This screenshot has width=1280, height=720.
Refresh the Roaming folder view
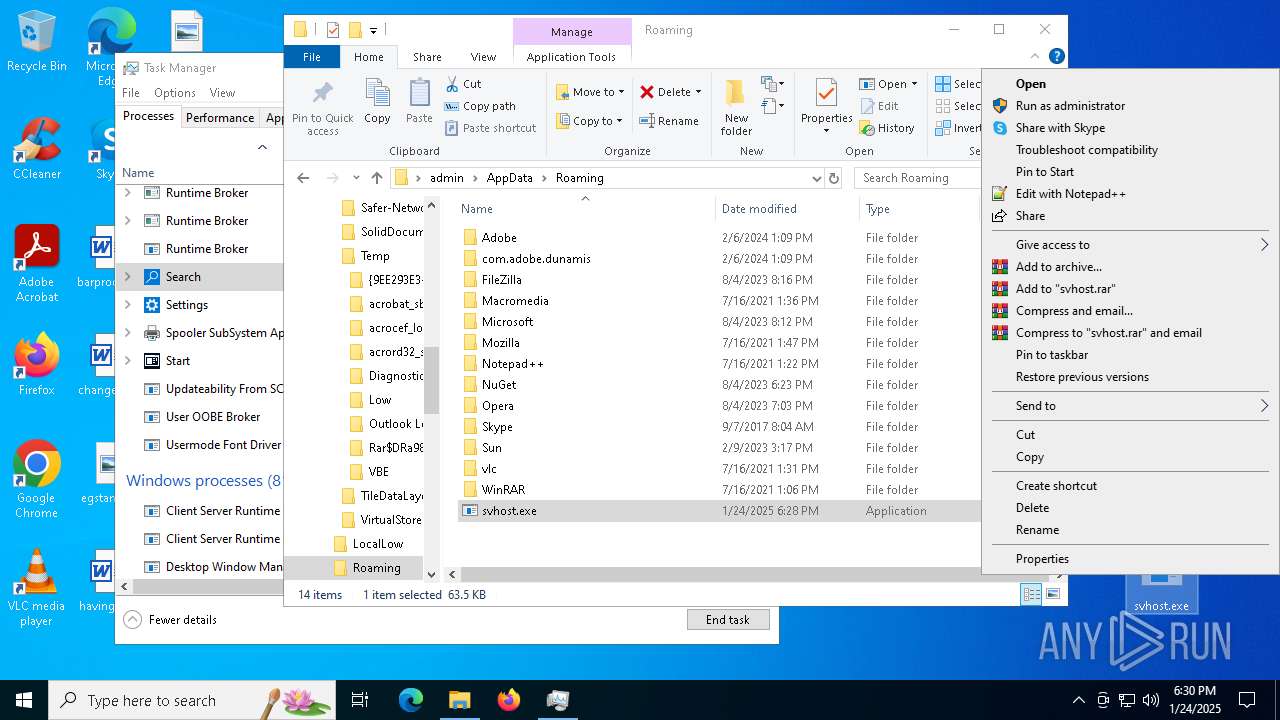[834, 178]
